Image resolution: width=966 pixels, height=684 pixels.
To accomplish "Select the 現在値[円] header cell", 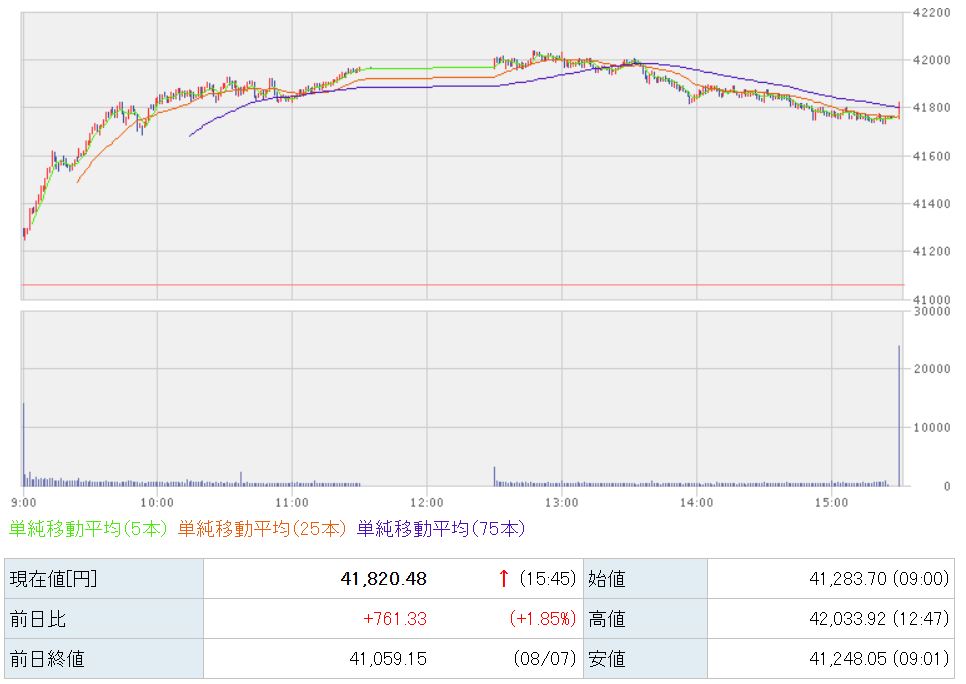I will tap(104, 579).
